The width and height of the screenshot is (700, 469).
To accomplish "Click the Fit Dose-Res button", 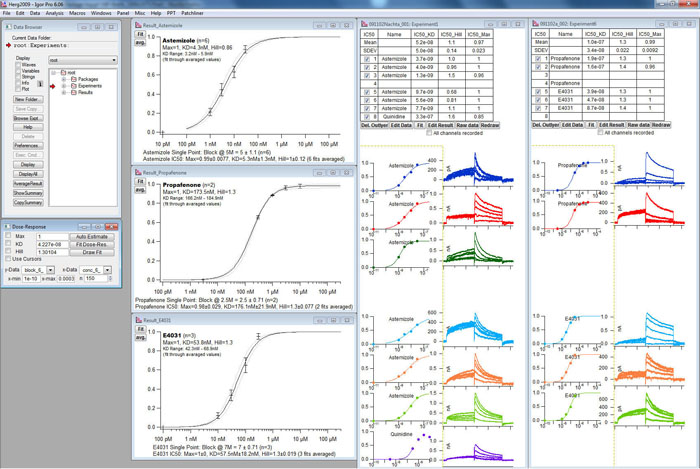I will click(x=92, y=245).
